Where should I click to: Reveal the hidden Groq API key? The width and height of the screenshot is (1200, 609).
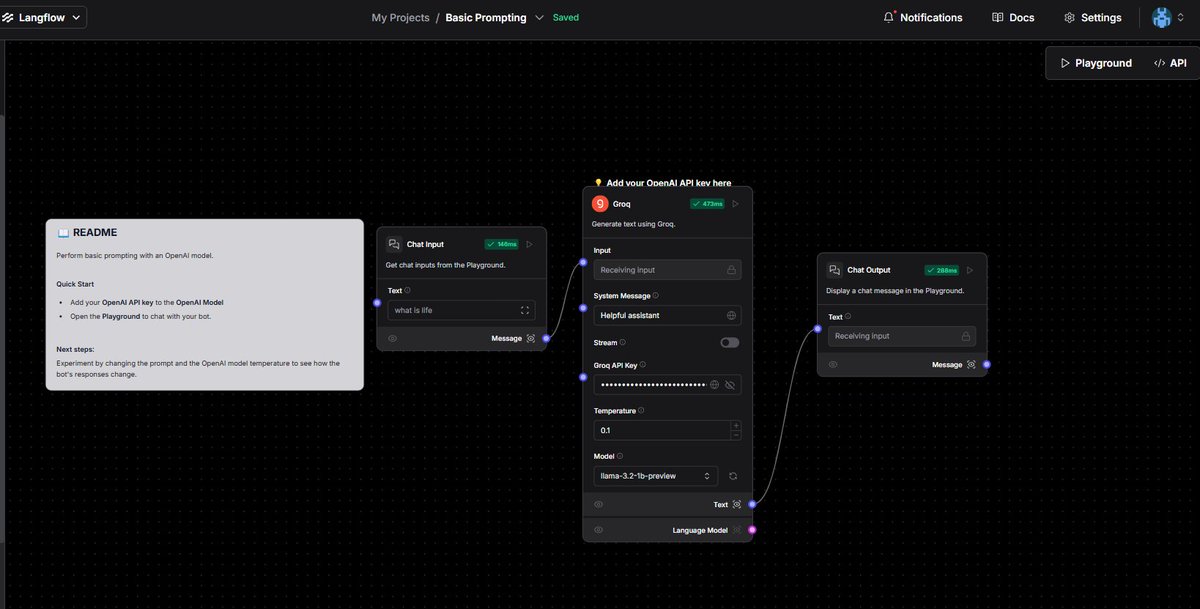point(730,384)
